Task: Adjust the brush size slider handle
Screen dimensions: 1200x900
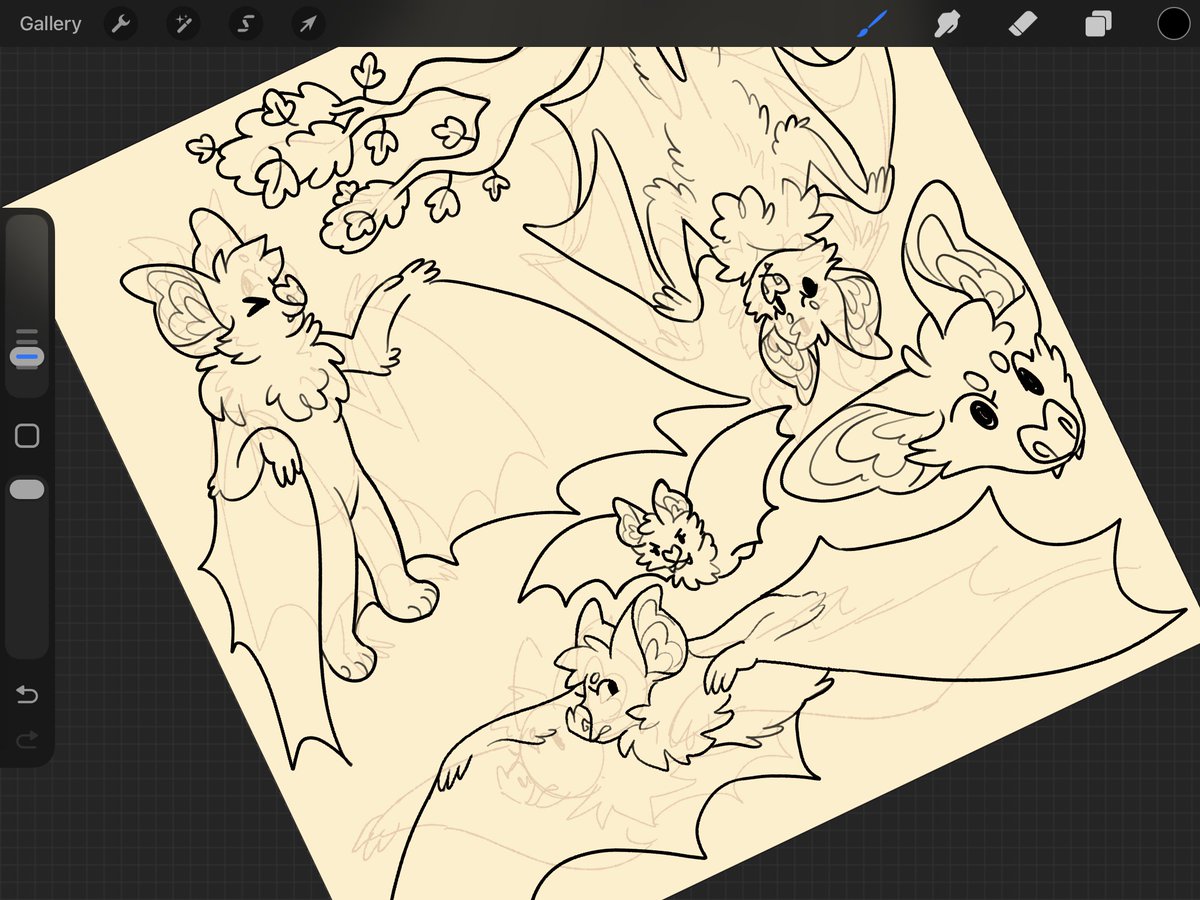Action: tap(27, 355)
